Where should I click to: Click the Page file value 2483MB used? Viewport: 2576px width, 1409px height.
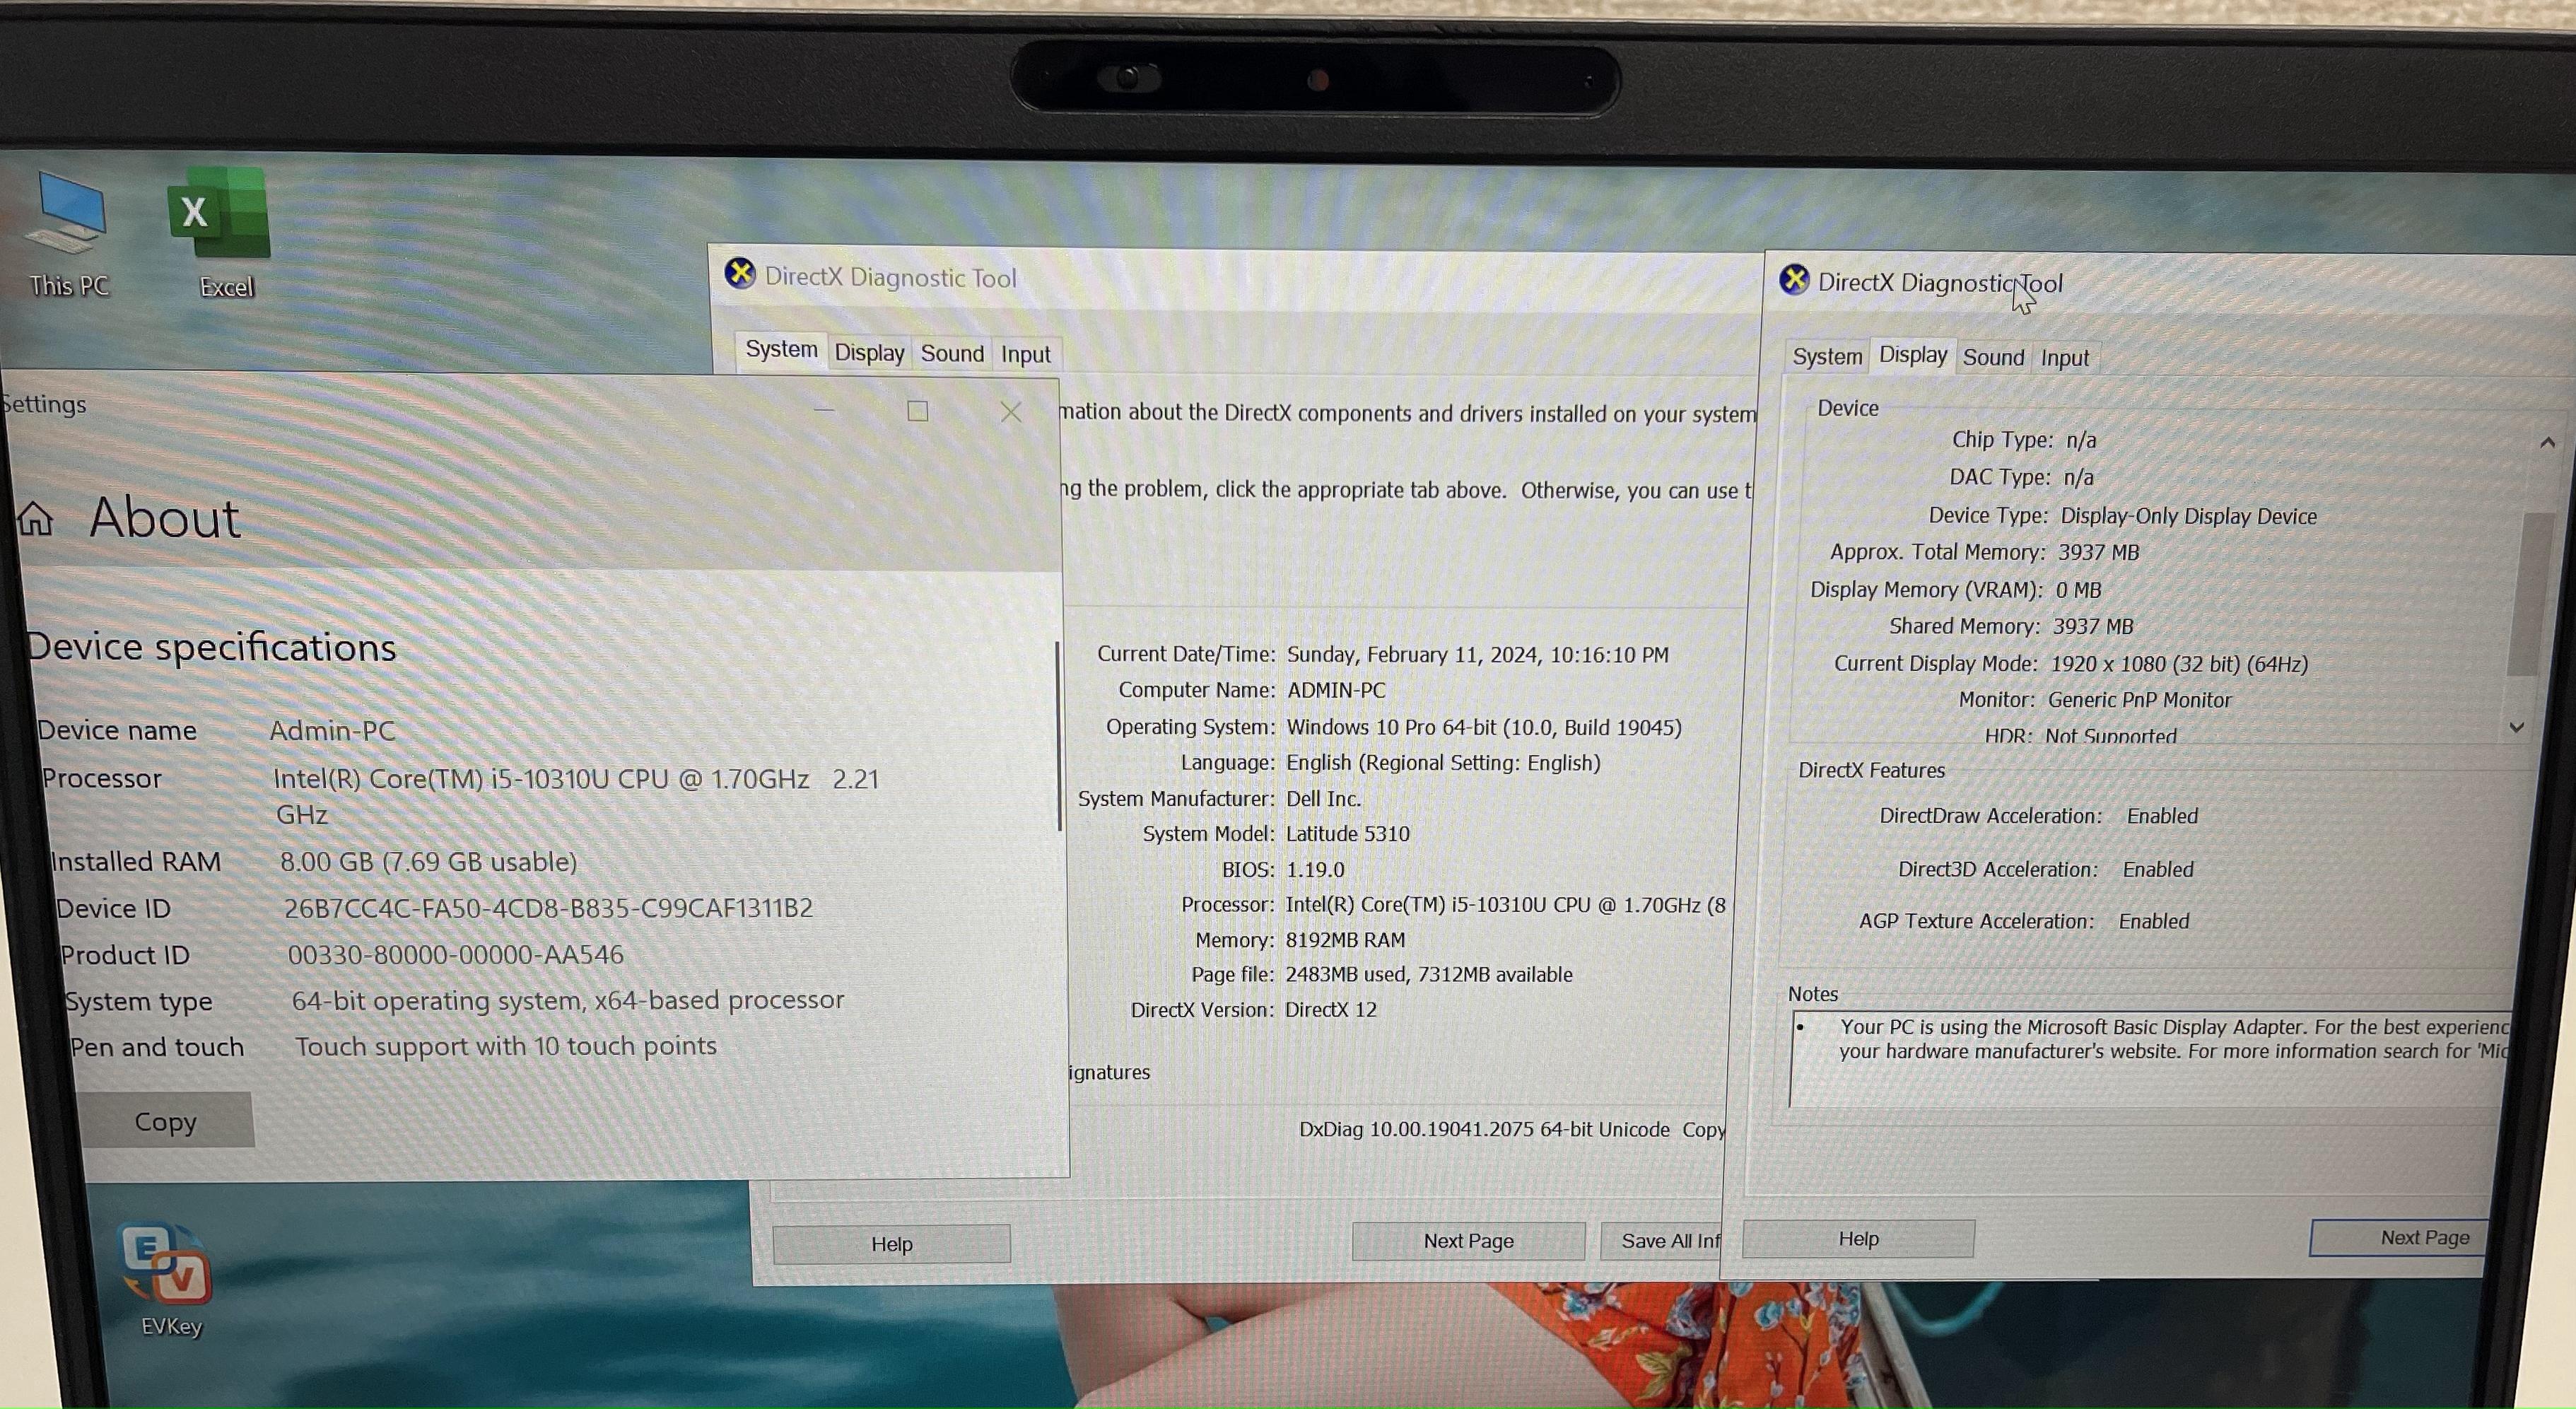pos(1428,975)
